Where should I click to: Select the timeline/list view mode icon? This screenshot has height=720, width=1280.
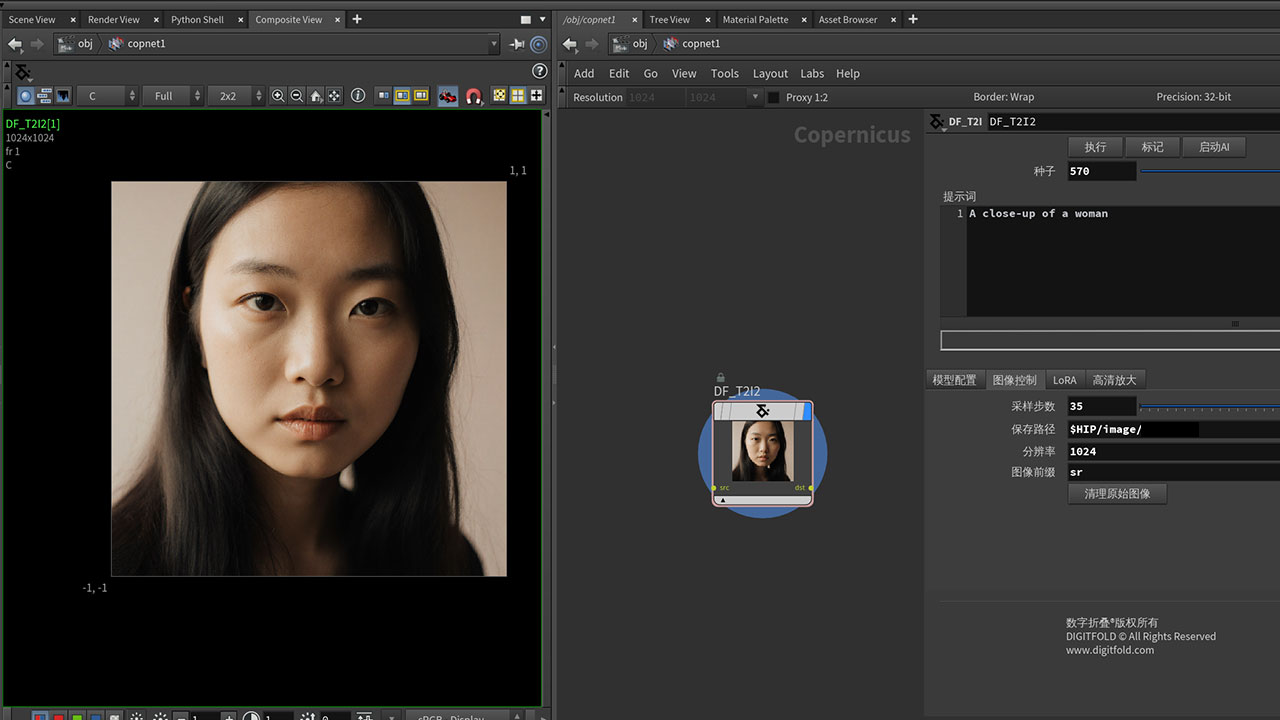click(44, 96)
